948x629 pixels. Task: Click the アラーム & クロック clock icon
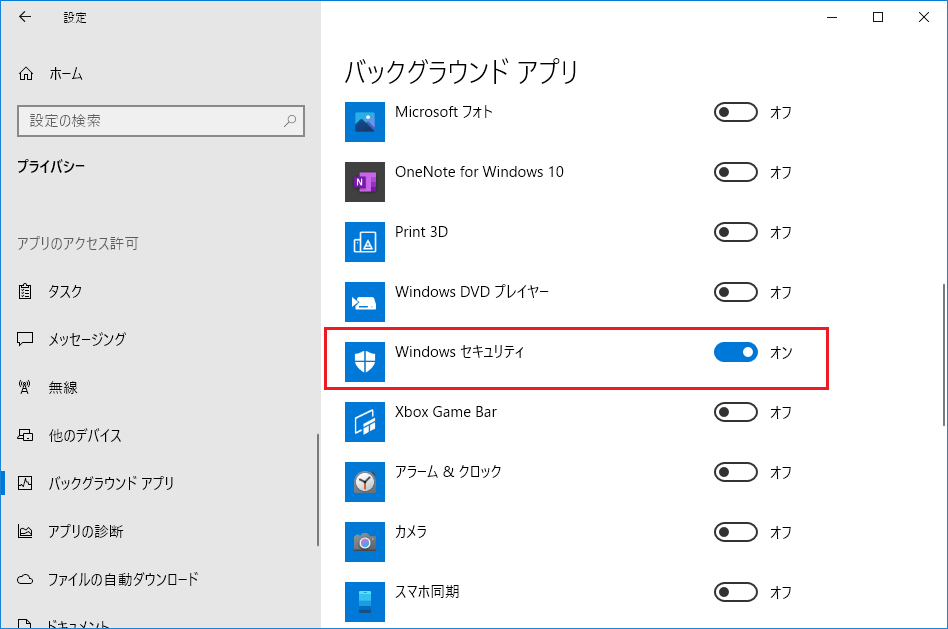click(365, 481)
